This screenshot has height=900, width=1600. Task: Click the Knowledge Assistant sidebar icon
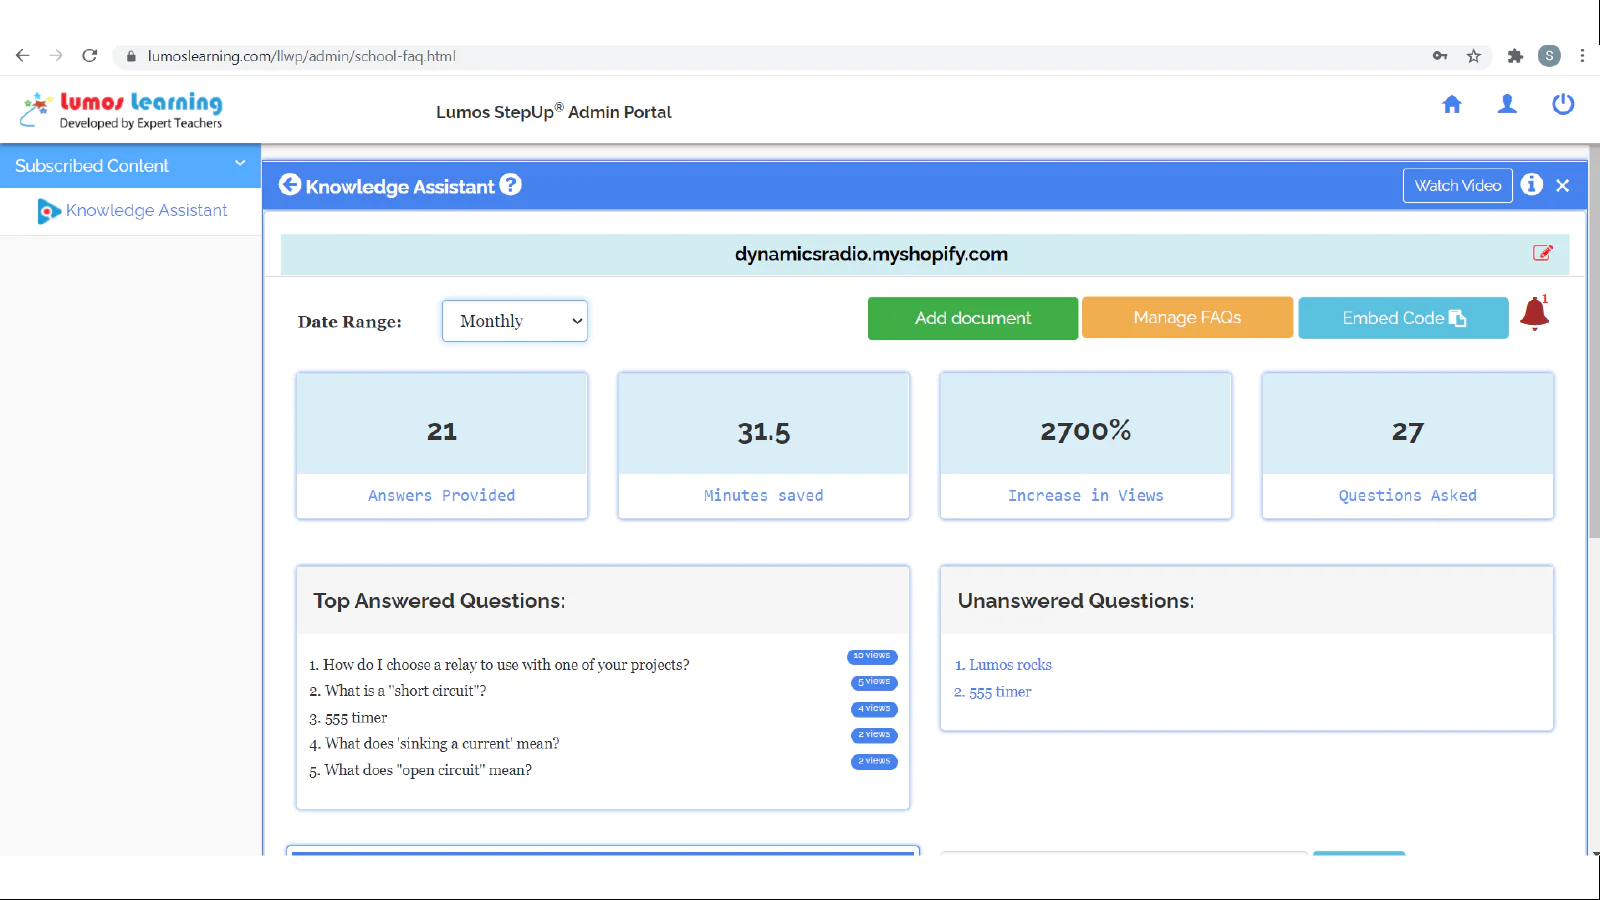tap(48, 211)
